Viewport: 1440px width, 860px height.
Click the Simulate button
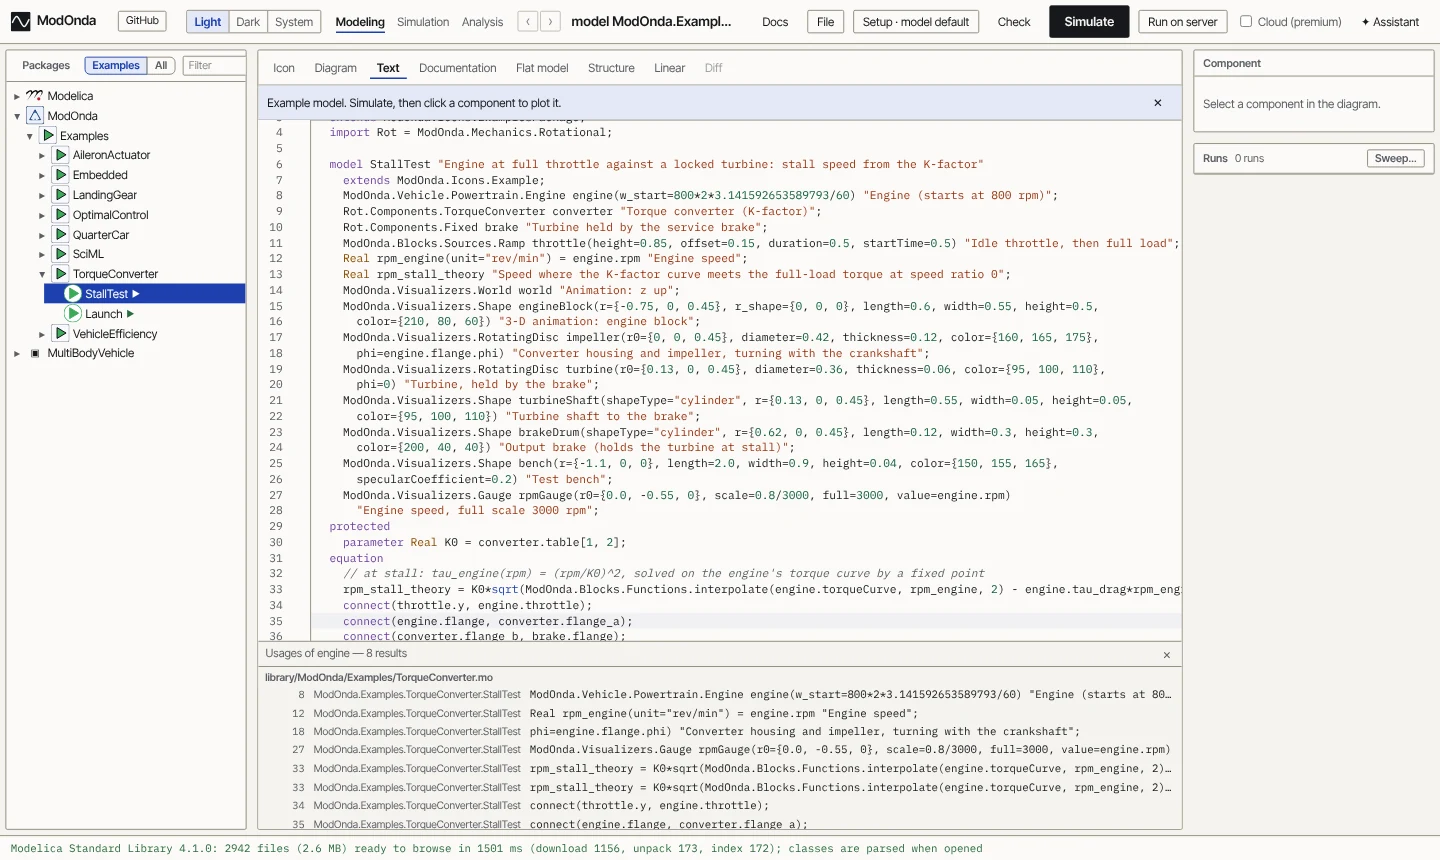[x=1089, y=21]
